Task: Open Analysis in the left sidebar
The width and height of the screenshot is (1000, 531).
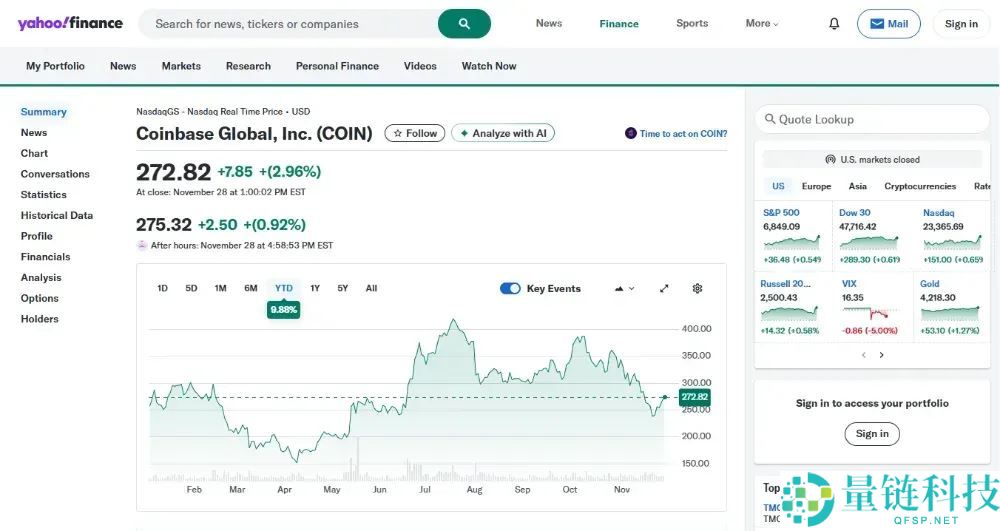Action: tap(41, 277)
